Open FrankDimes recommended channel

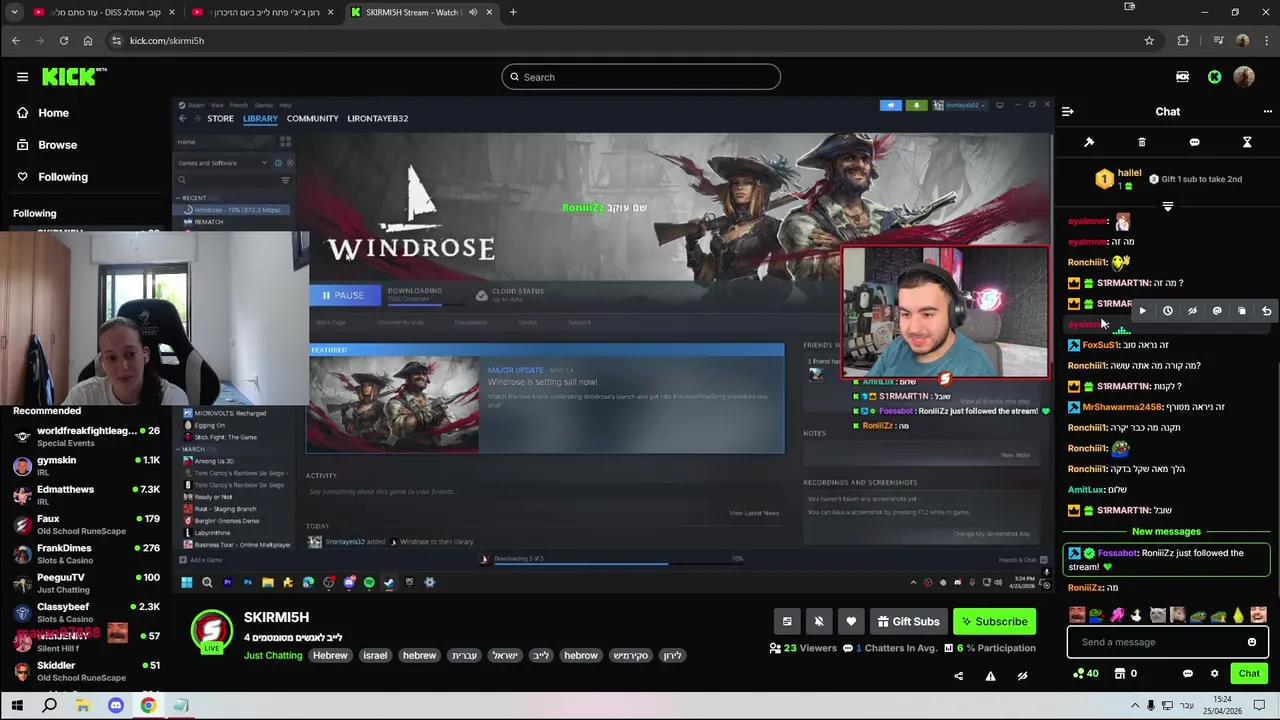(86, 553)
